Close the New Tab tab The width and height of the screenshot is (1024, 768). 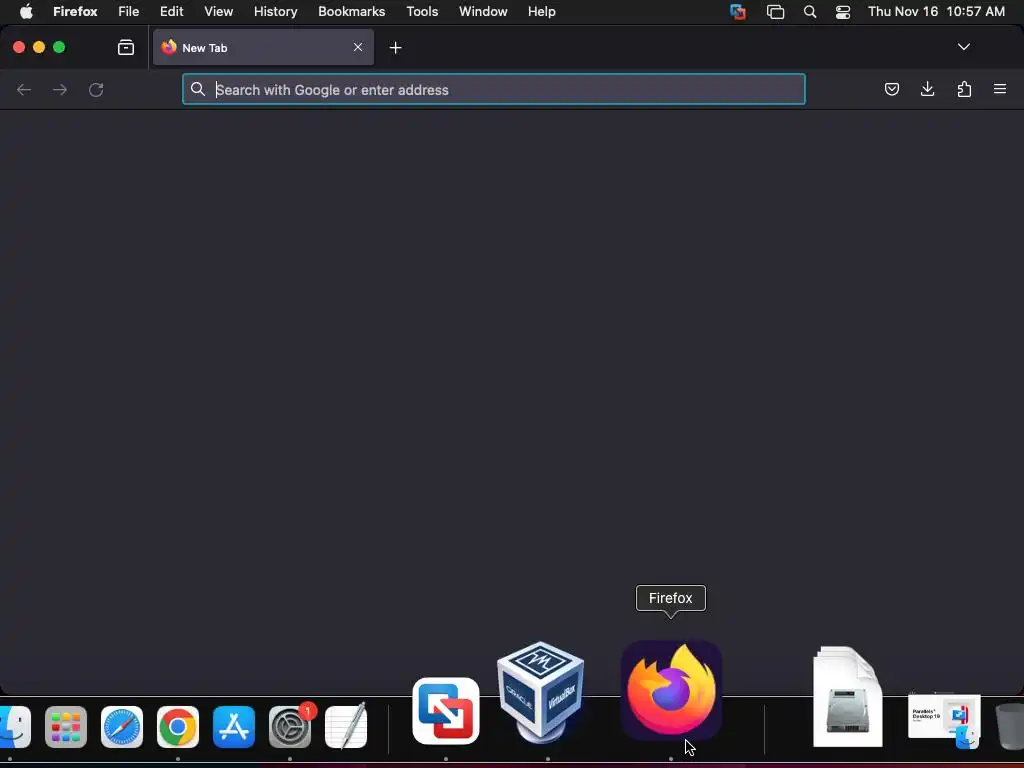(358, 47)
